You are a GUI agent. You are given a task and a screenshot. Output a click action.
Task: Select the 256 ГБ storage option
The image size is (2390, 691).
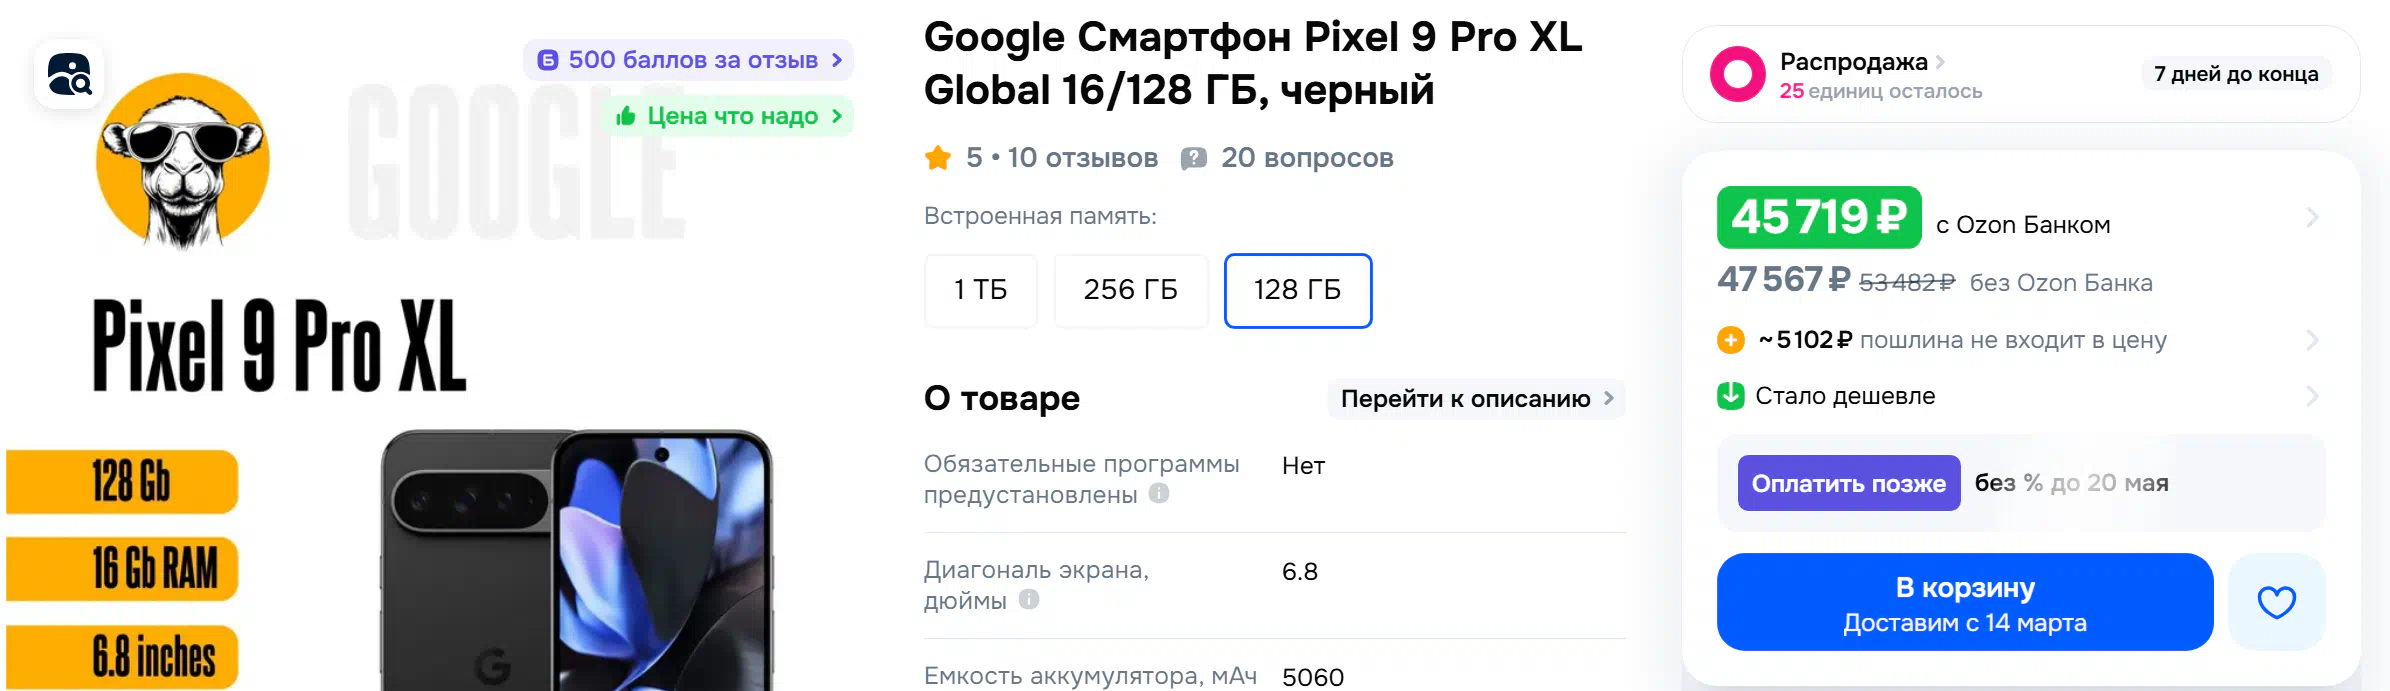1130,290
